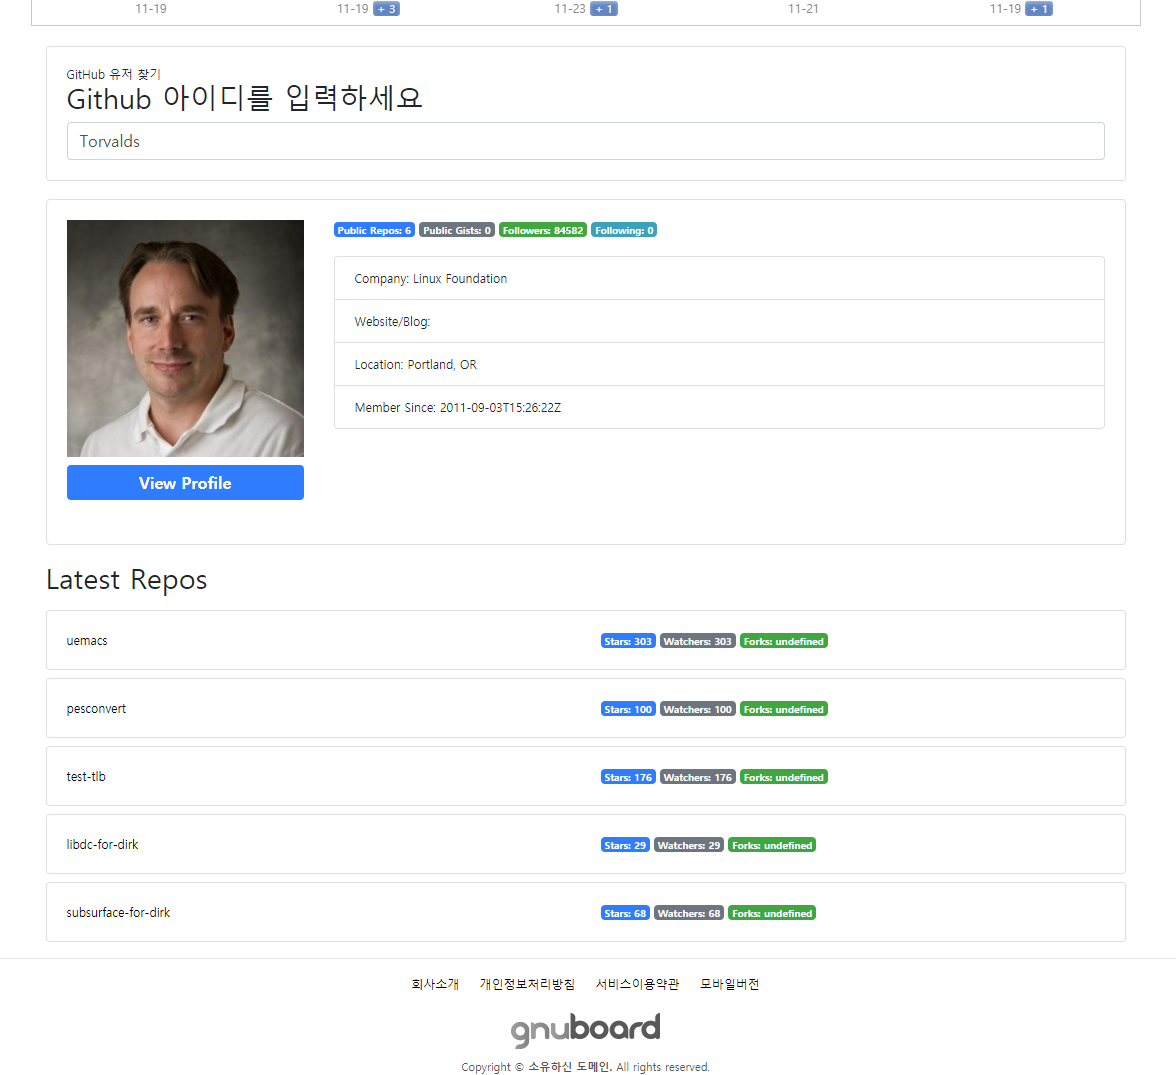Click the "Followers: 84582" badge
The image size is (1176, 1075).
543,229
